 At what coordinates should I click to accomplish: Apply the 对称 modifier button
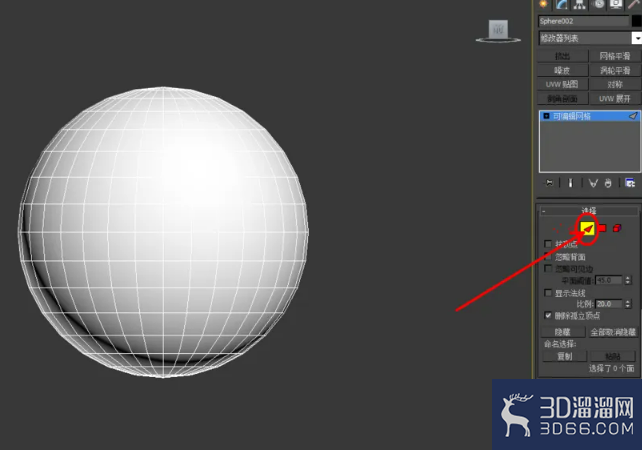[x=615, y=84]
